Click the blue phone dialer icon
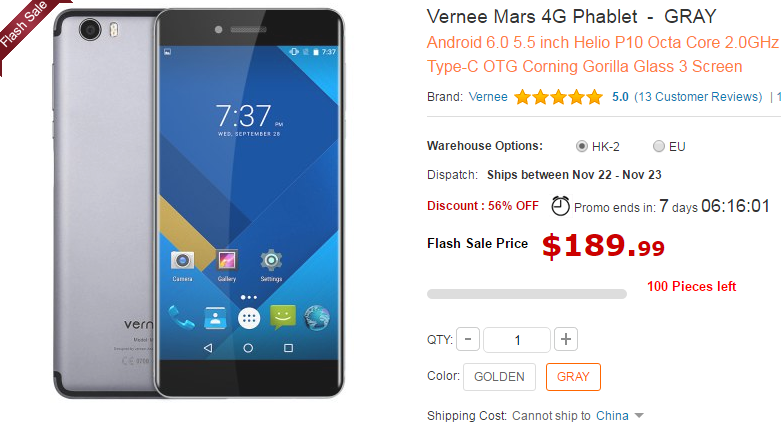Screen dimensions: 781x433 pyautogui.click(x=181, y=318)
